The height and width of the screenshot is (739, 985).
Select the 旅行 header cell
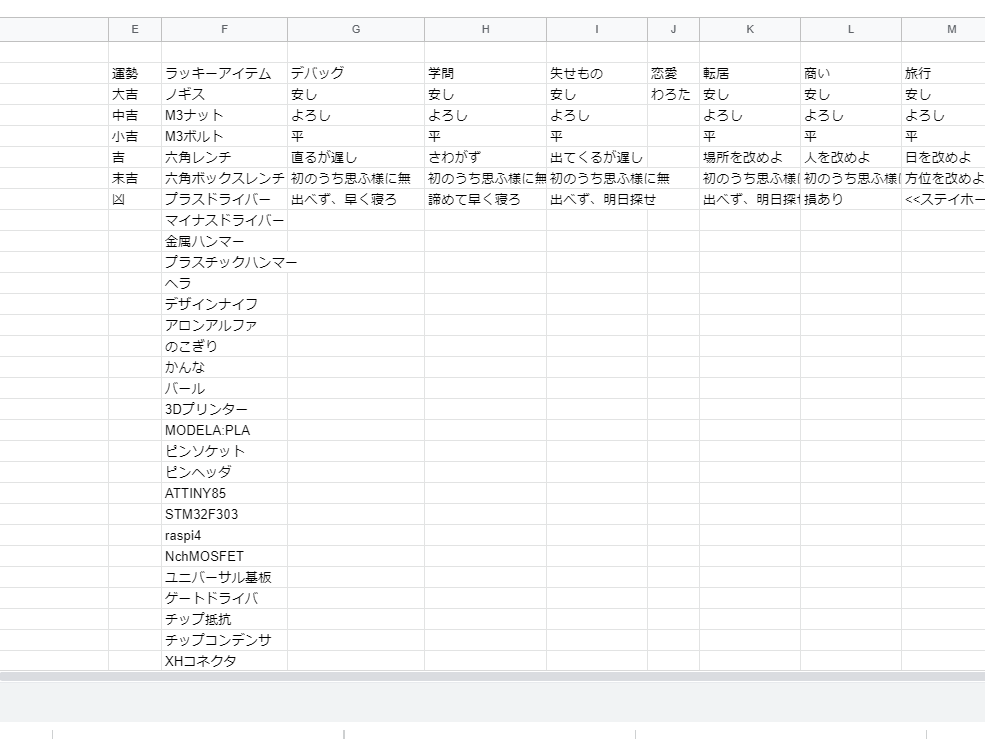click(943, 73)
